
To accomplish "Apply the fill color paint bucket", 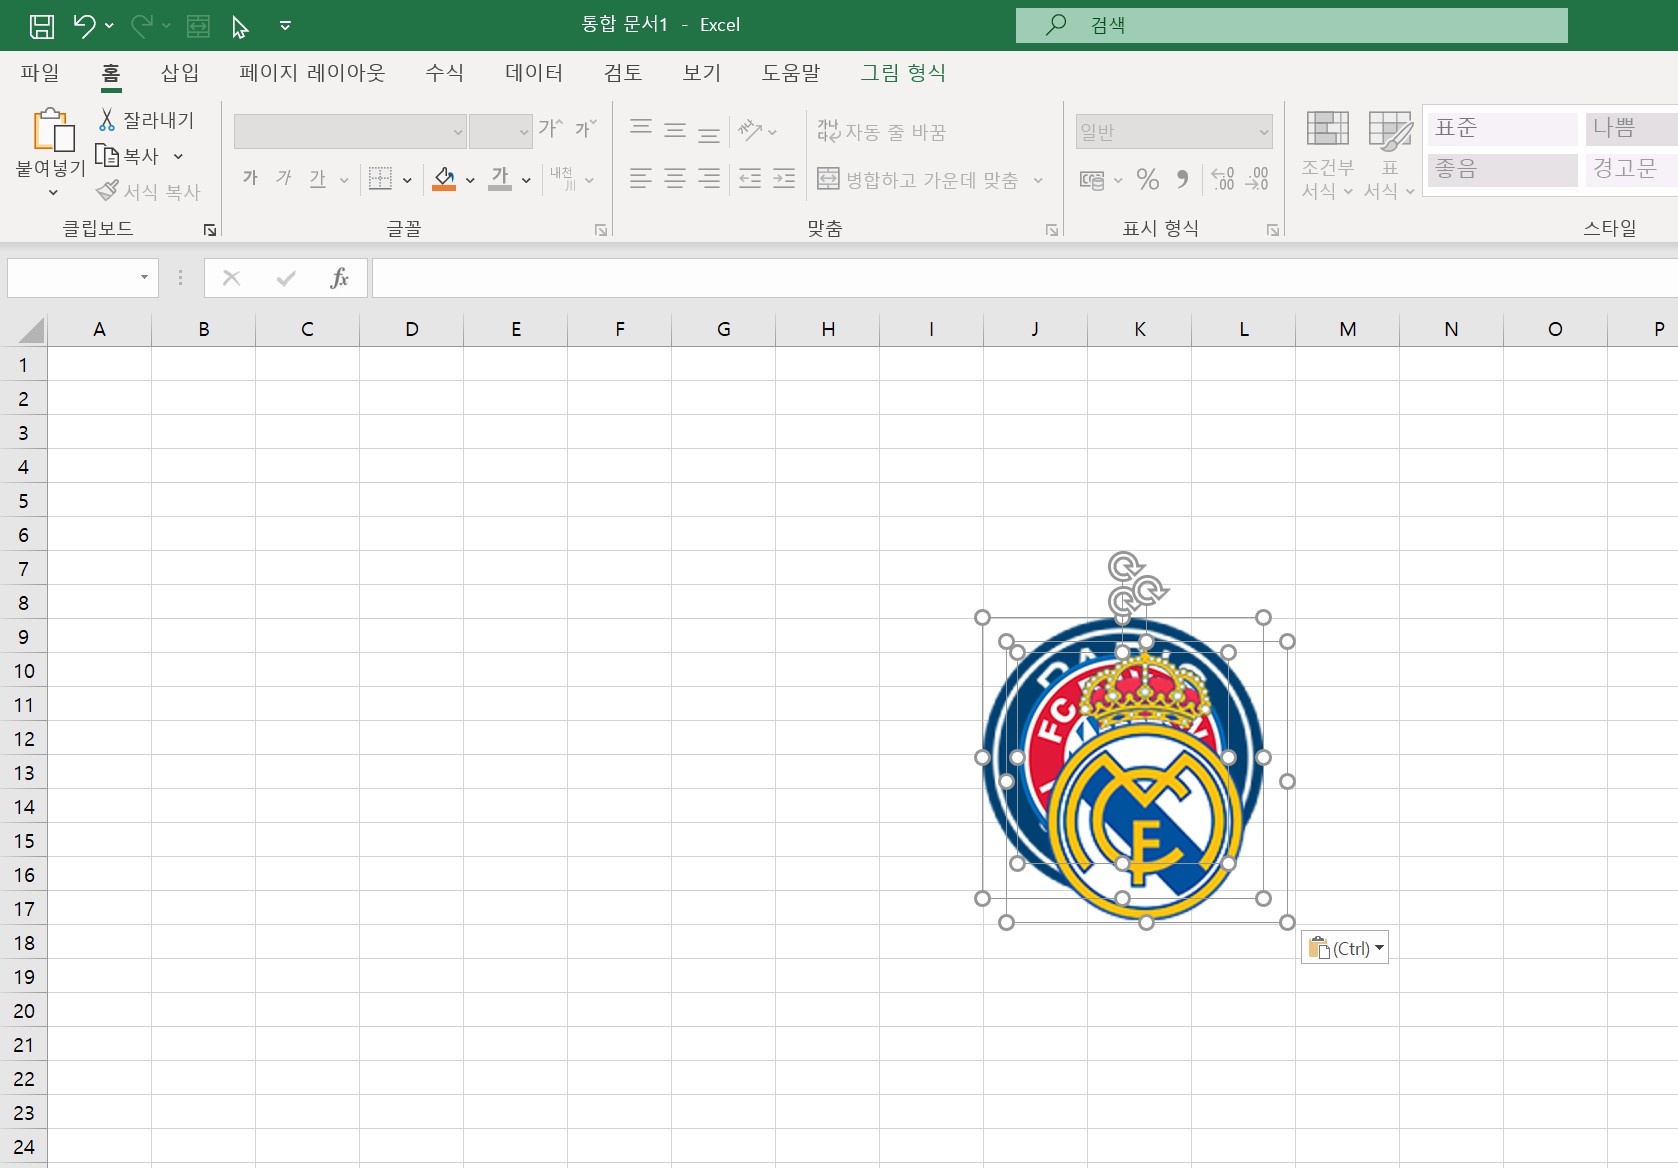I will 444,179.
